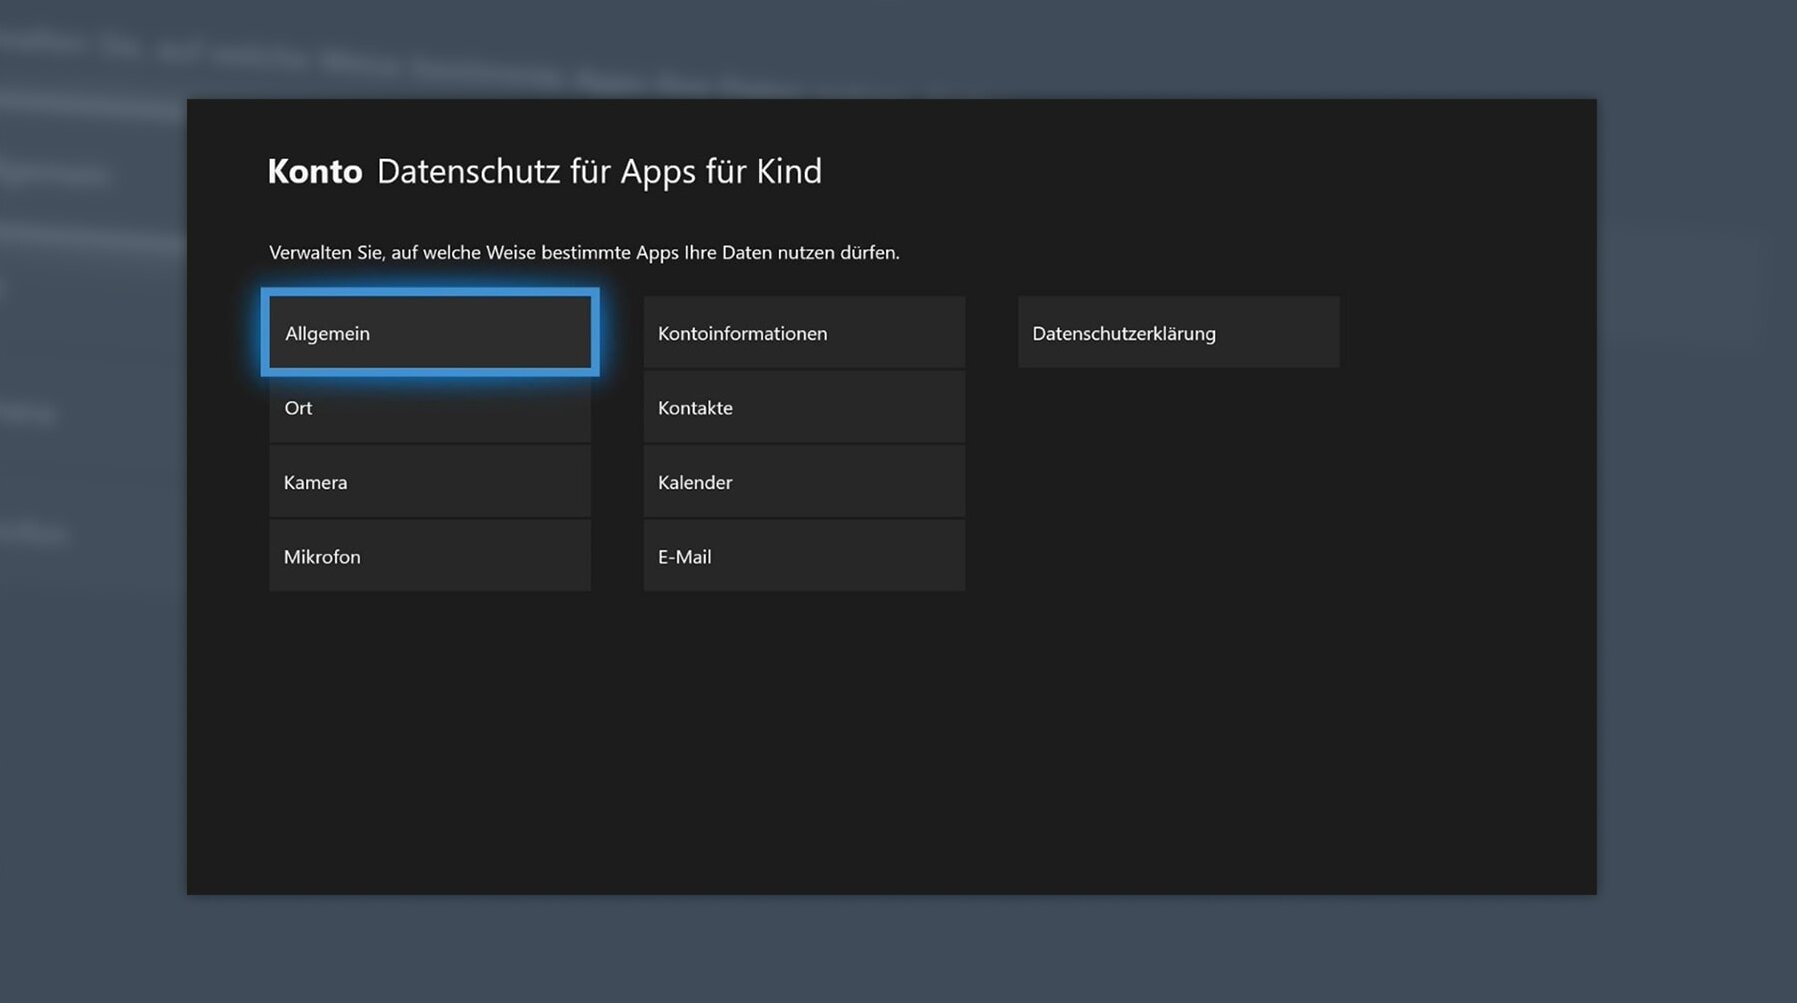Viewport: 1797px width, 1003px height.
Task: Click the only tile in the right column
Action: (1177, 333)
